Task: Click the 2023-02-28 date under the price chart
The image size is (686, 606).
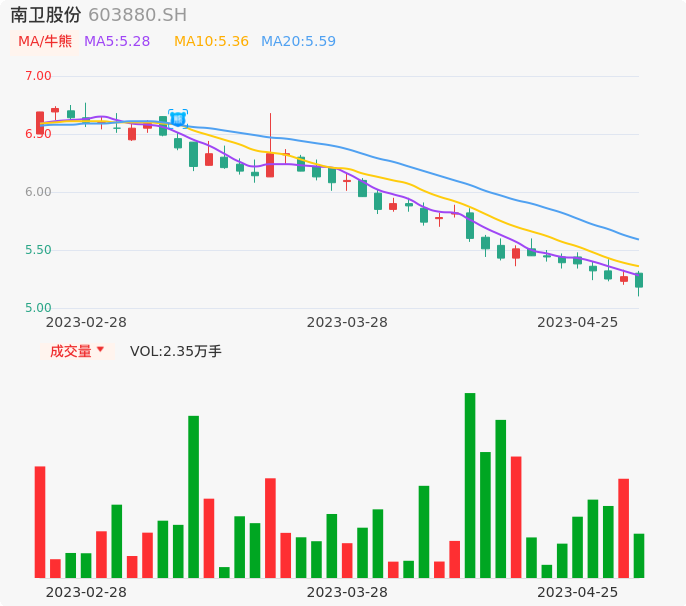Action: pos(86,323)
